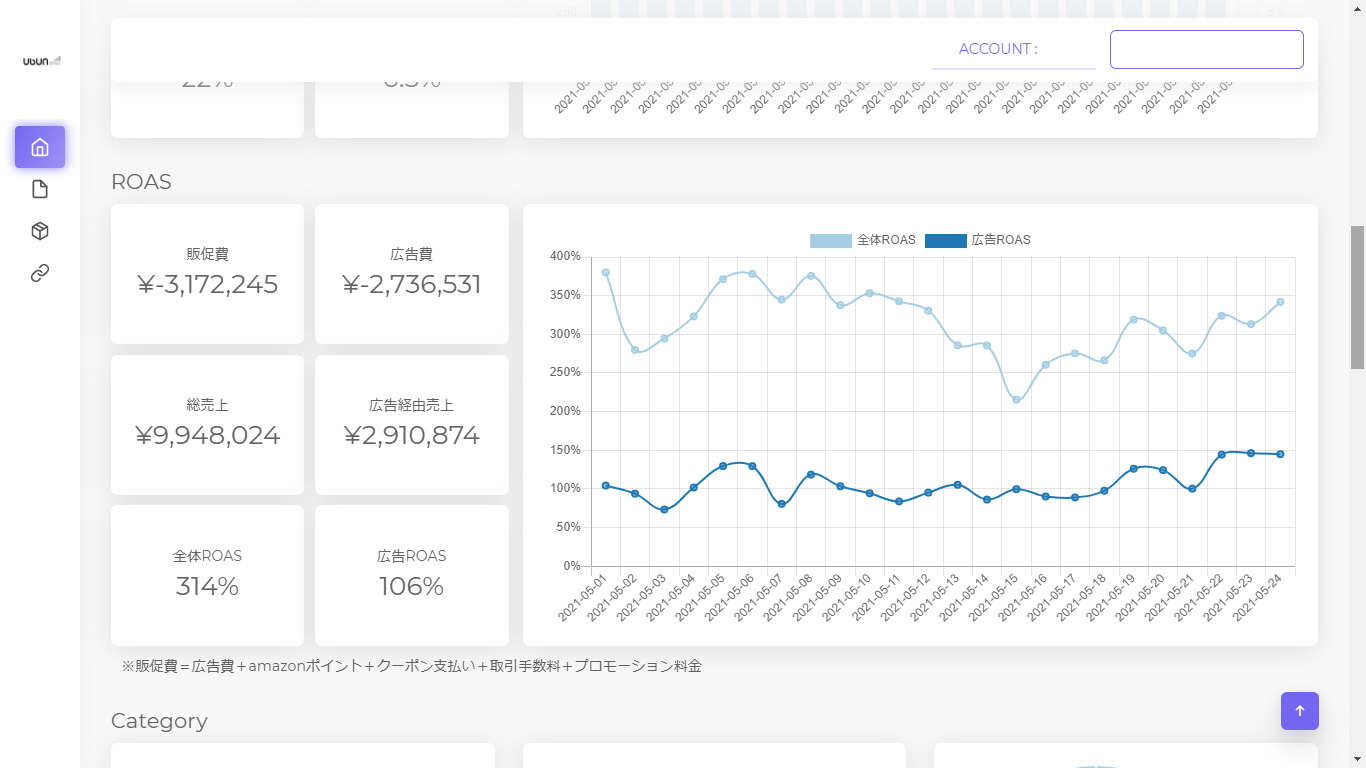Click 広告ROAS data point for 2021-05-08
The width and height of the screenshot is (1366, 768).
coord(811,474)
